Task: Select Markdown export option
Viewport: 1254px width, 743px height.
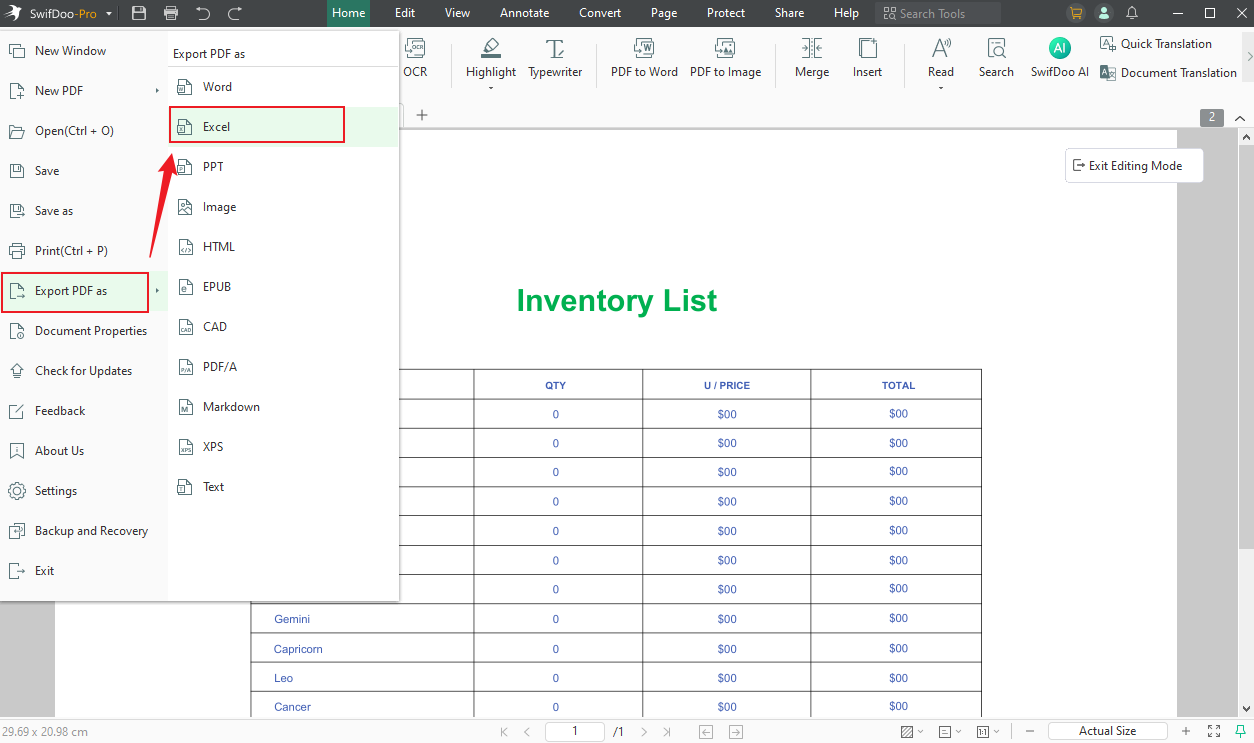Action: pyautogui.click(x=283, y=407)
